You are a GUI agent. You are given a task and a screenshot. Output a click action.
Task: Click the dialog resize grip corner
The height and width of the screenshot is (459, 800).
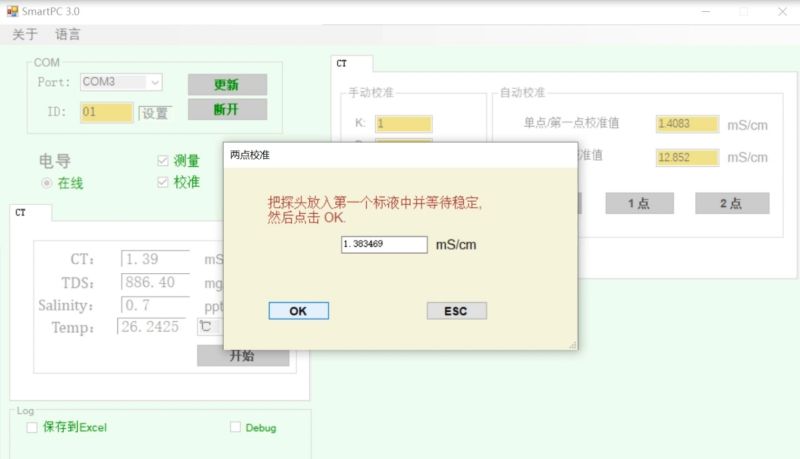point(572,345)
